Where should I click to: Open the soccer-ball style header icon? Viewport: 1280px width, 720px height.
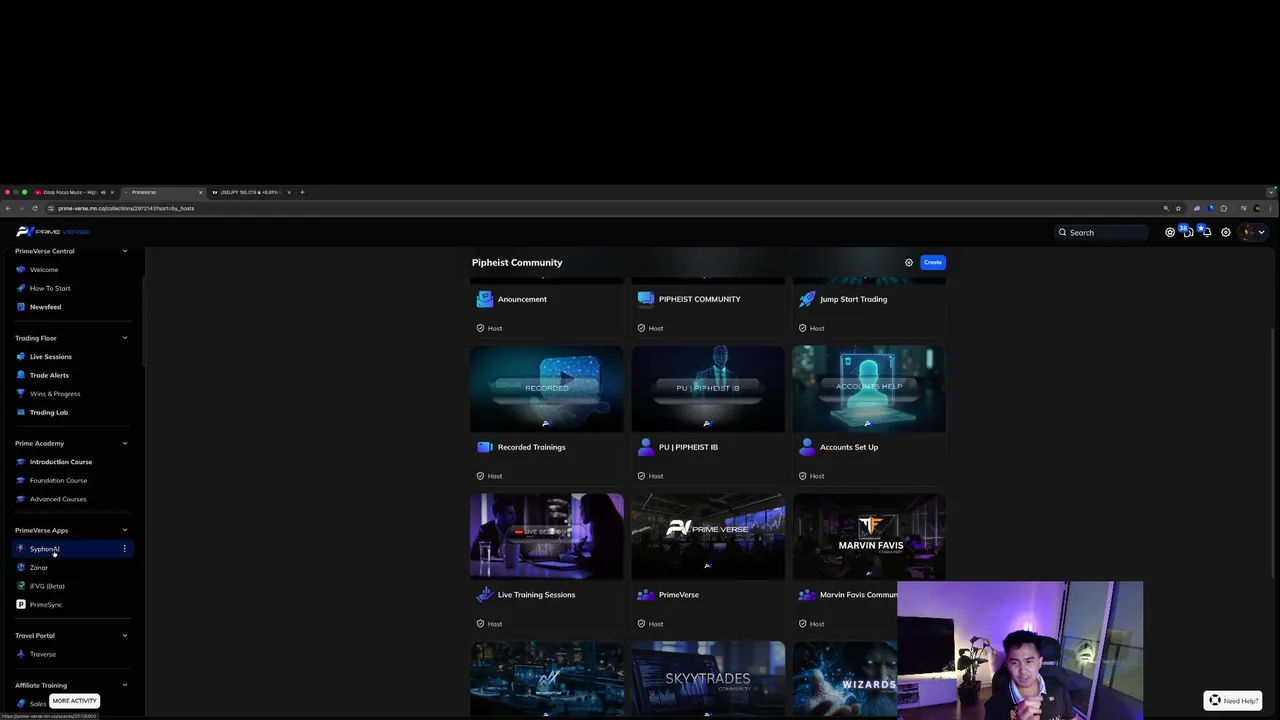pos(1169,232)
